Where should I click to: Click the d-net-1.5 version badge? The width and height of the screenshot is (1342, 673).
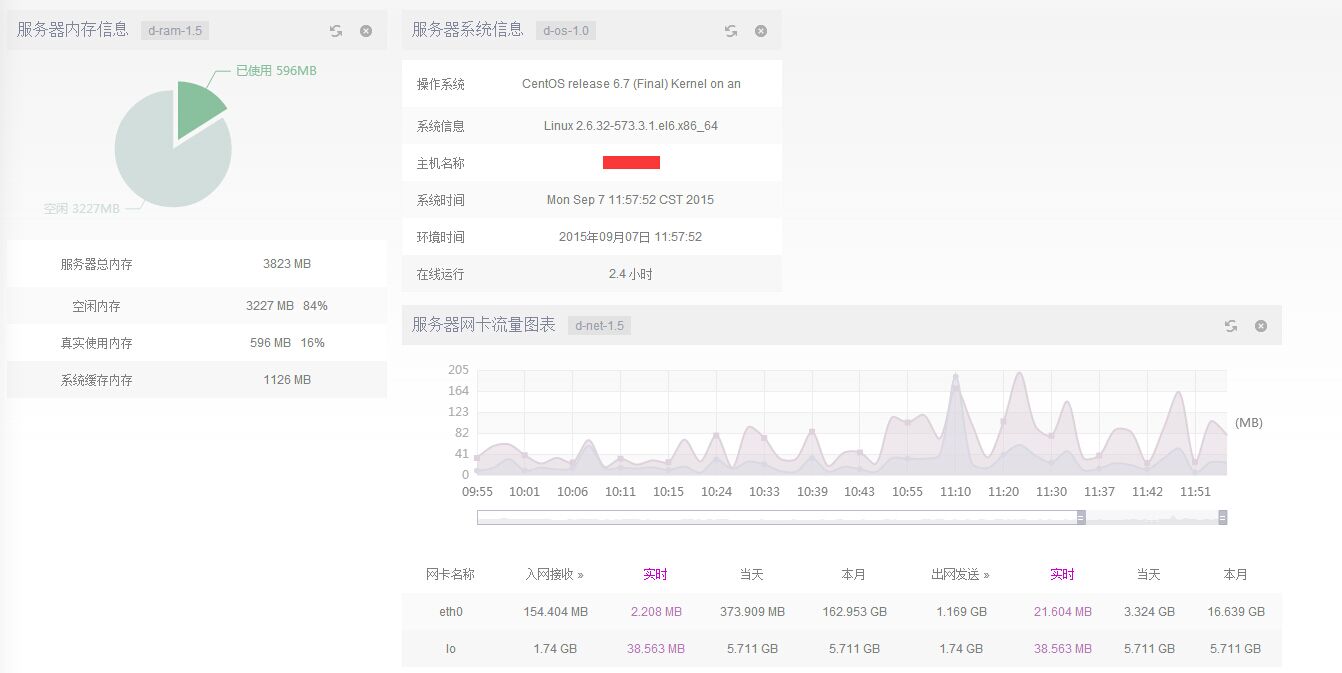[x=599, y=326]
